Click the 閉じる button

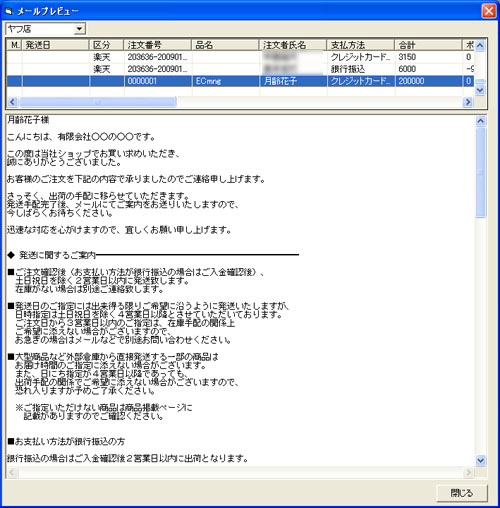point(462,493)
